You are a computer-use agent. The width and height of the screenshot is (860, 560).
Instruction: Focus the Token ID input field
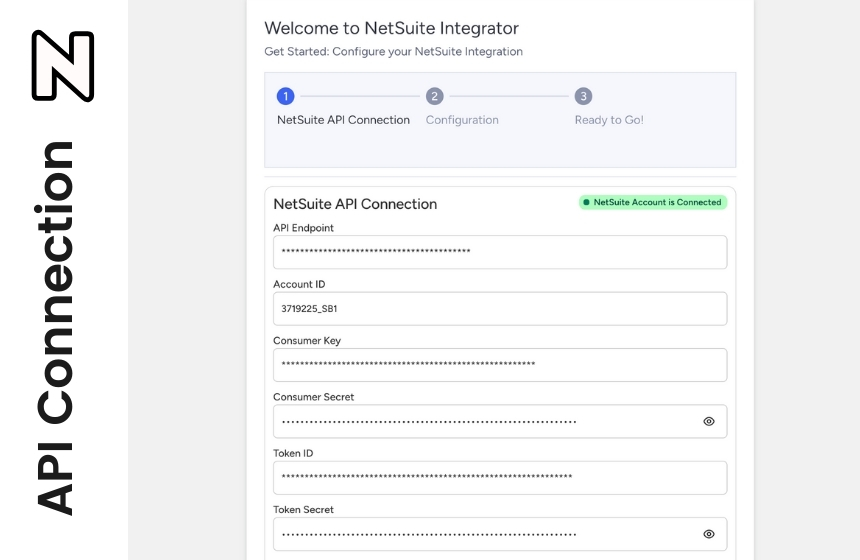[500, 478]
